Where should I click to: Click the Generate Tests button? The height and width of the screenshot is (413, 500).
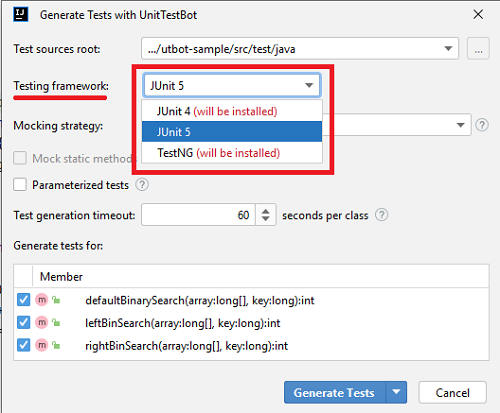(334, 392)
